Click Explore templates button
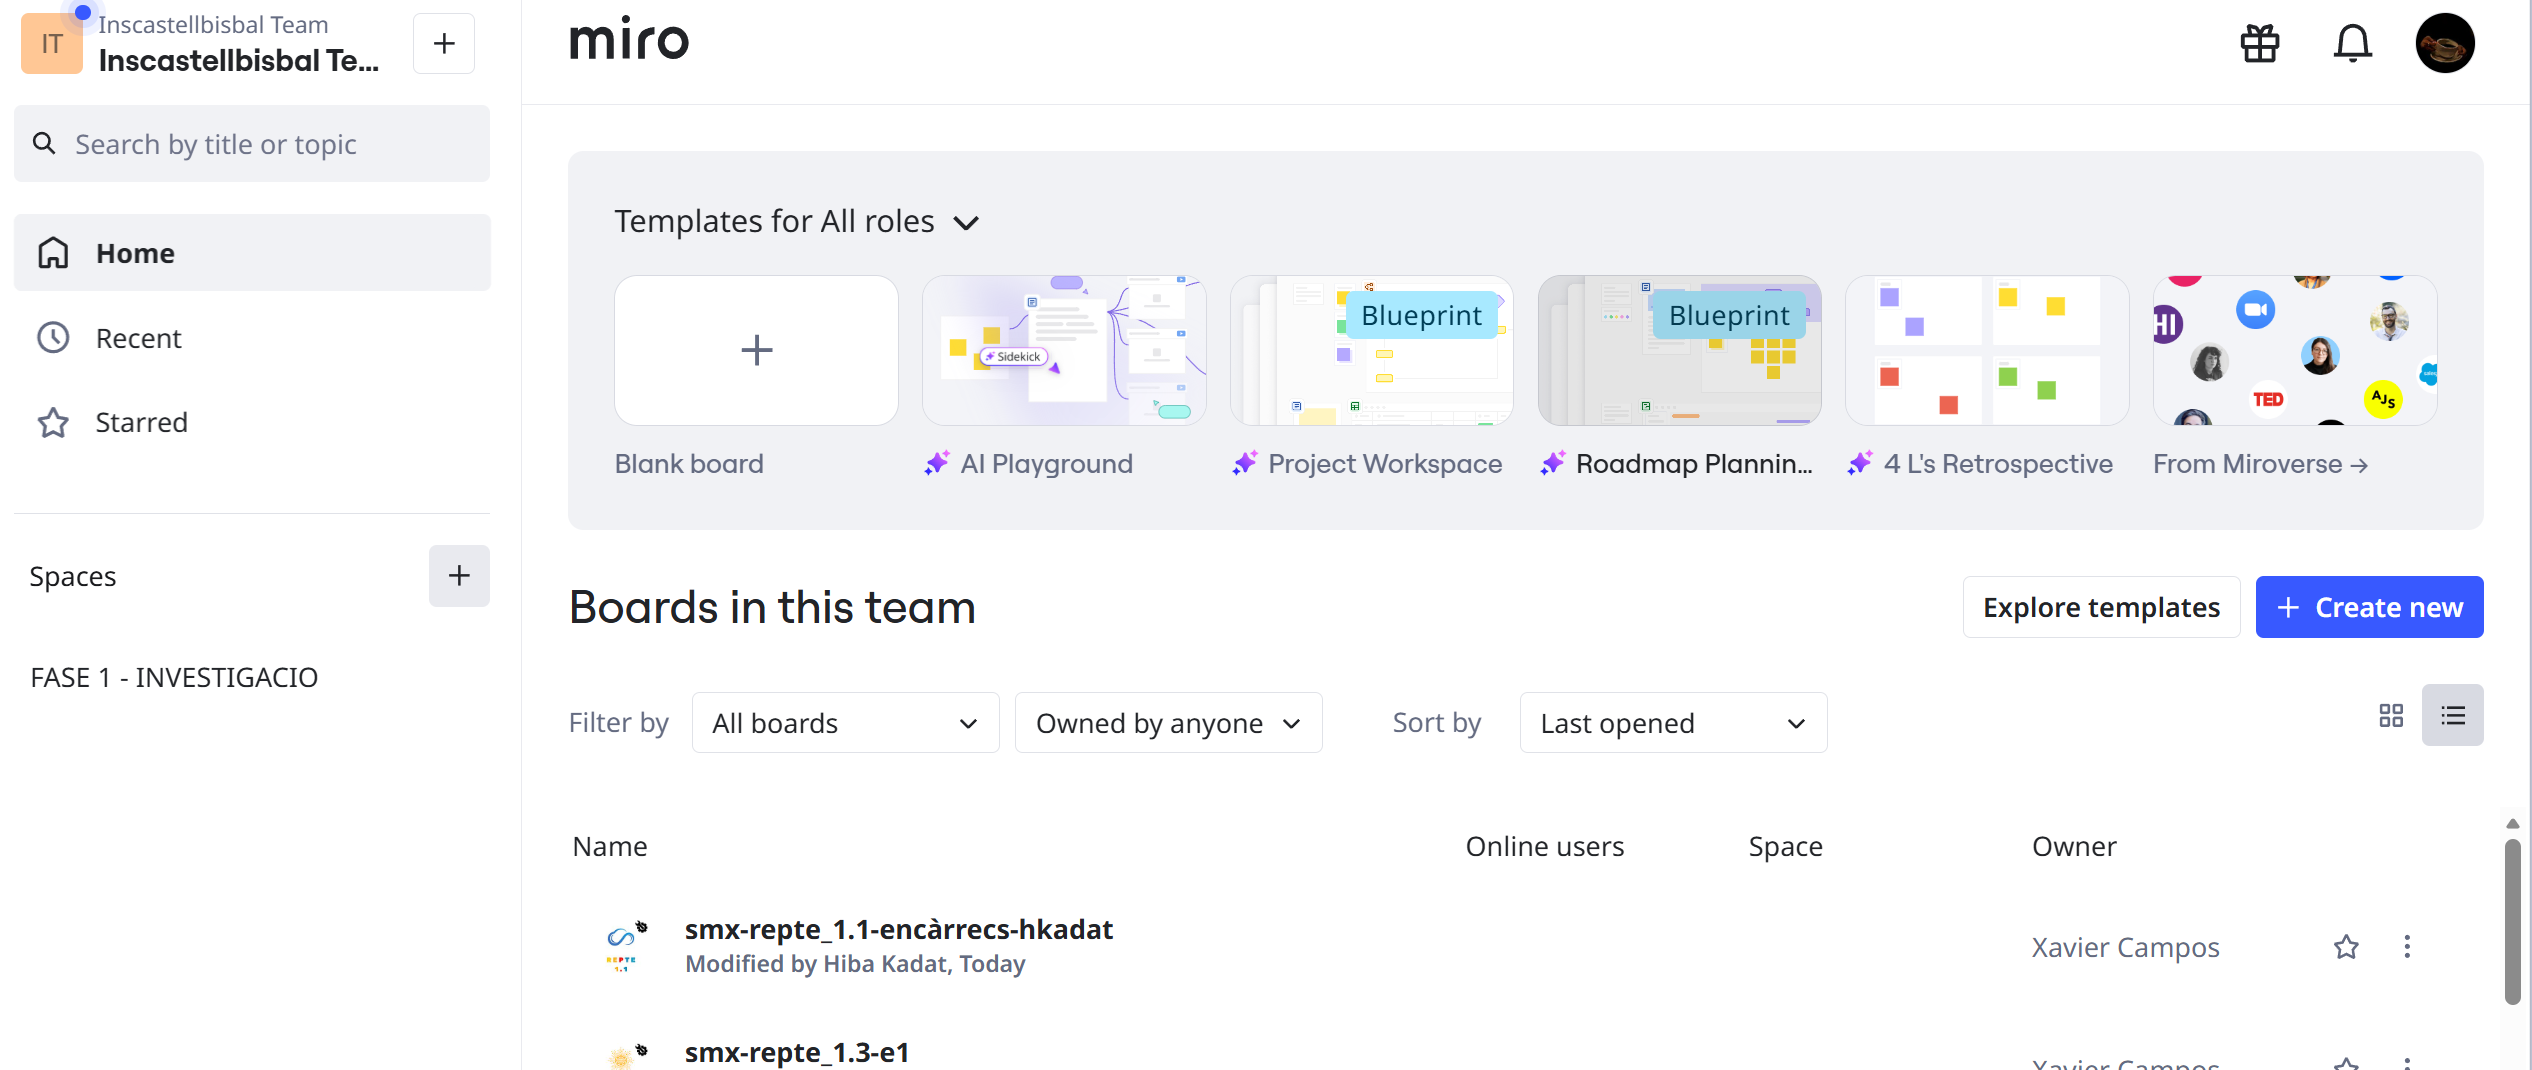2532x1070 pixels. (x=2101, y=607)
